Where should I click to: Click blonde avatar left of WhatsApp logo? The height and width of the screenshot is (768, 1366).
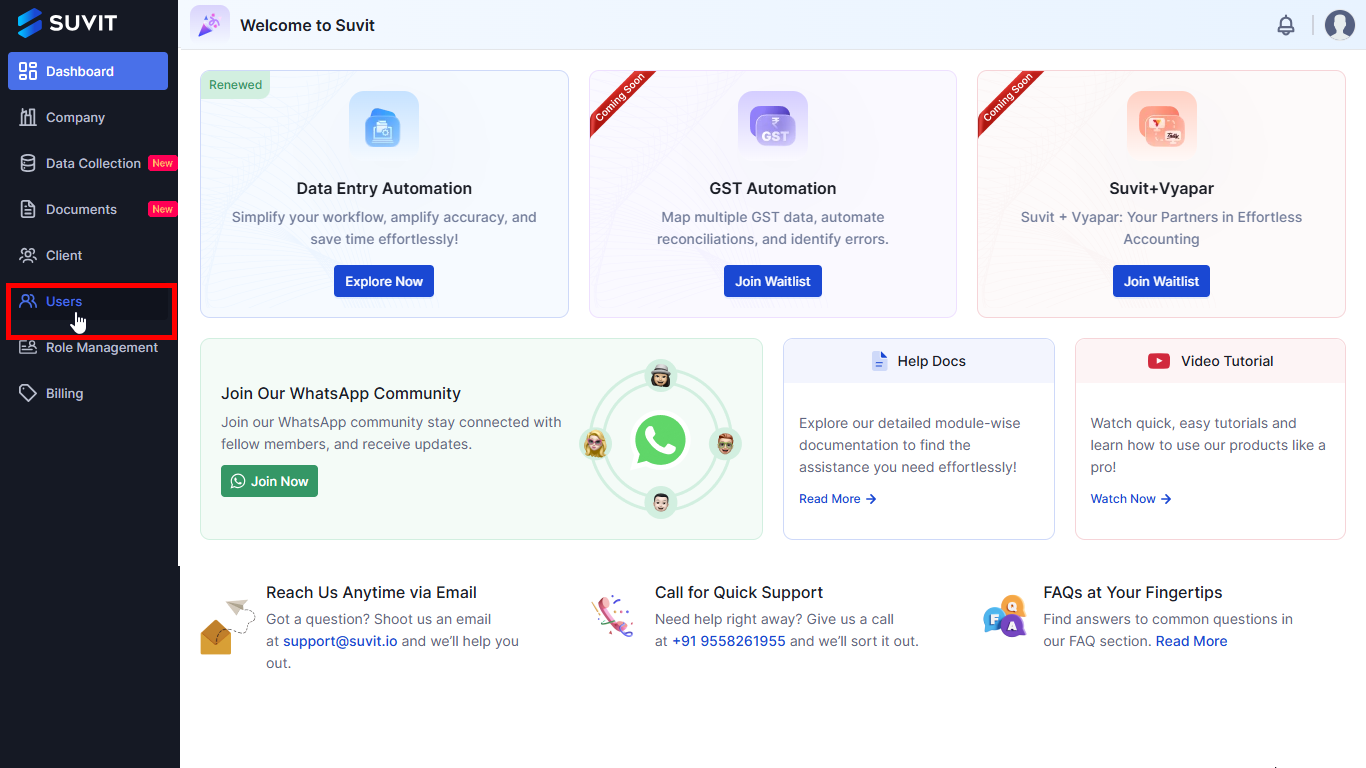point(595,443)
